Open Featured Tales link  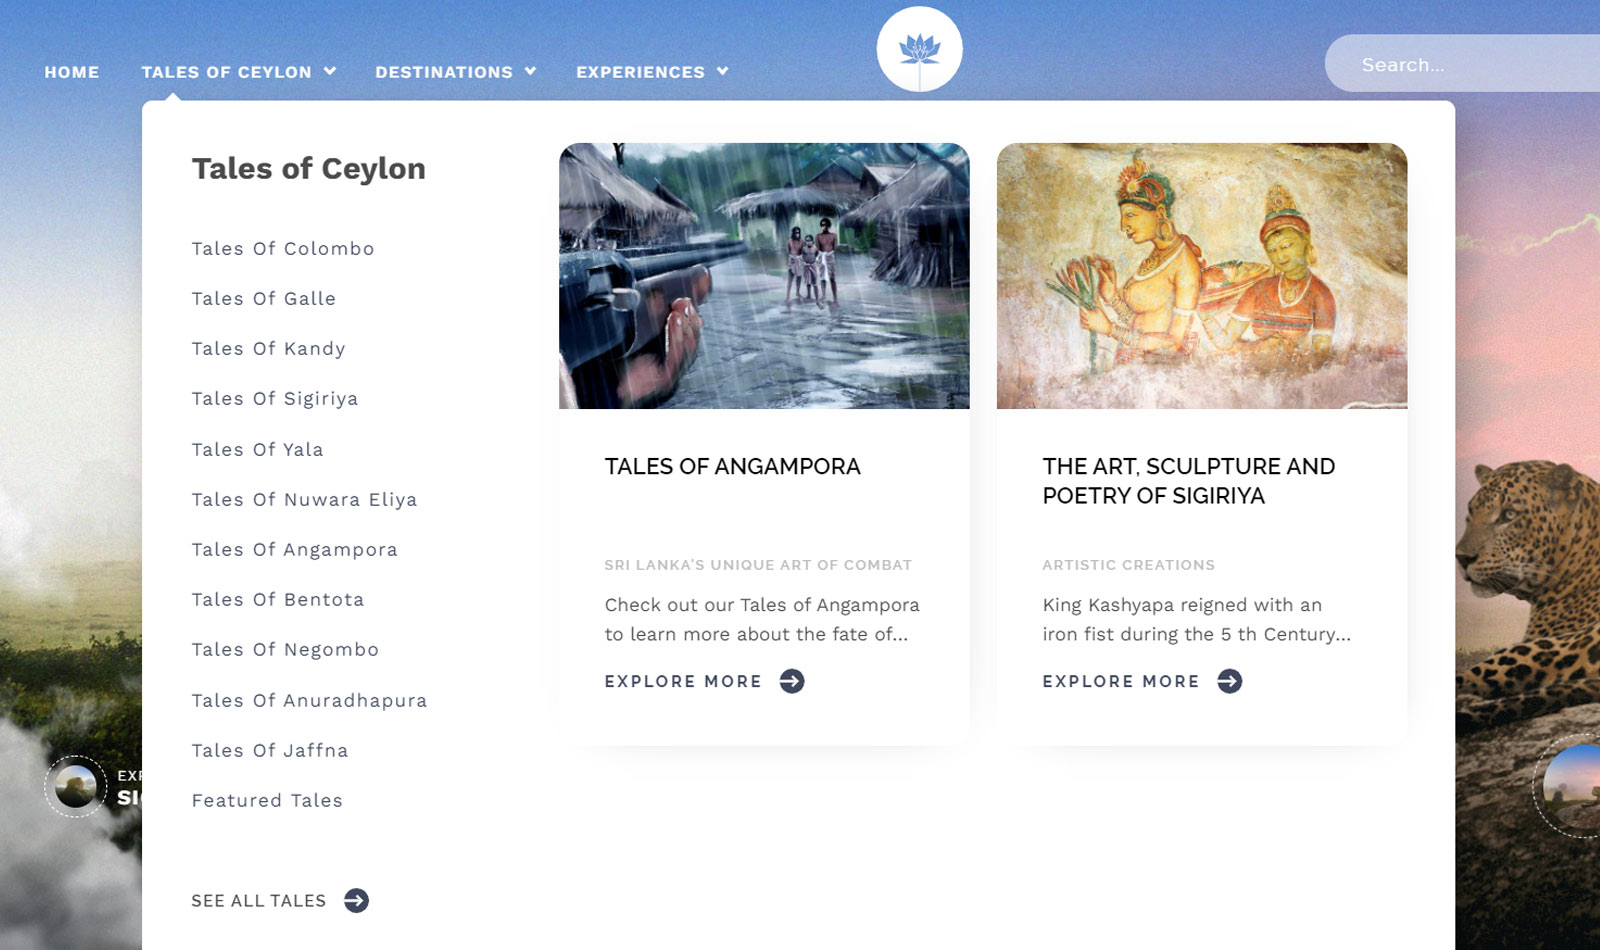pos(267,801)
